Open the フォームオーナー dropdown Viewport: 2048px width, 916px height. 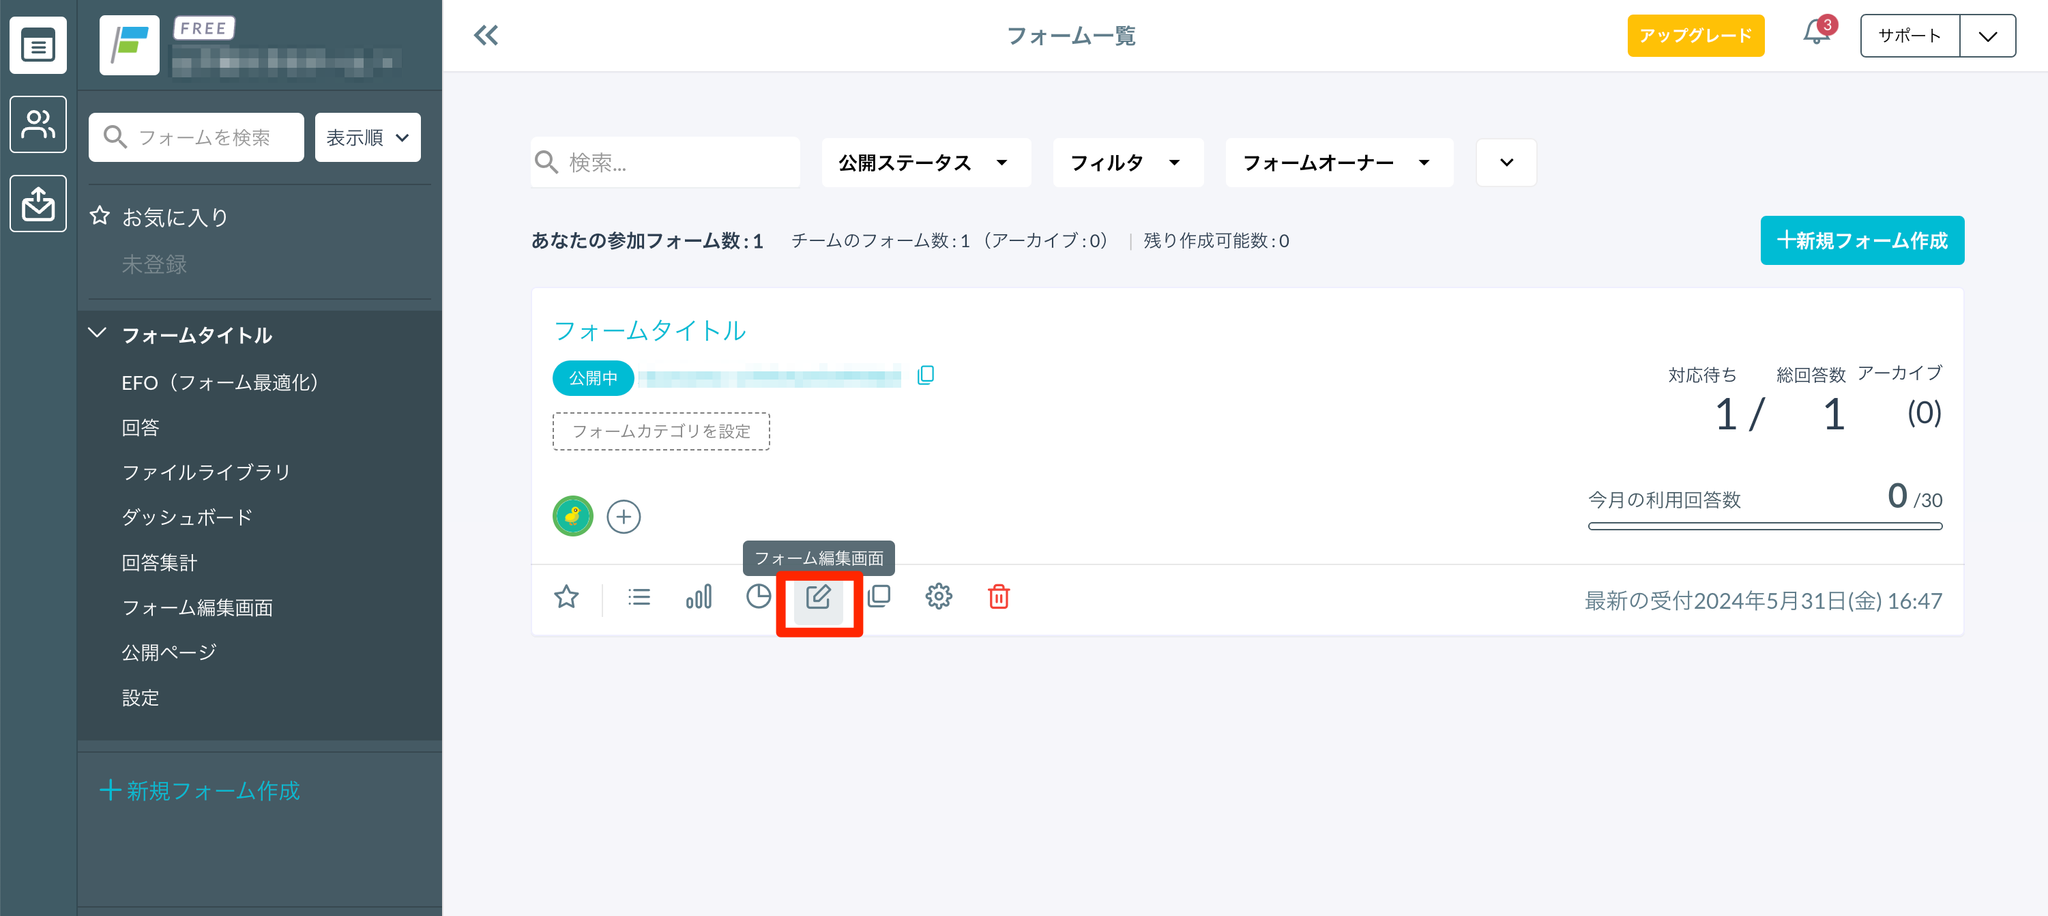click(x=1339, y=163)
